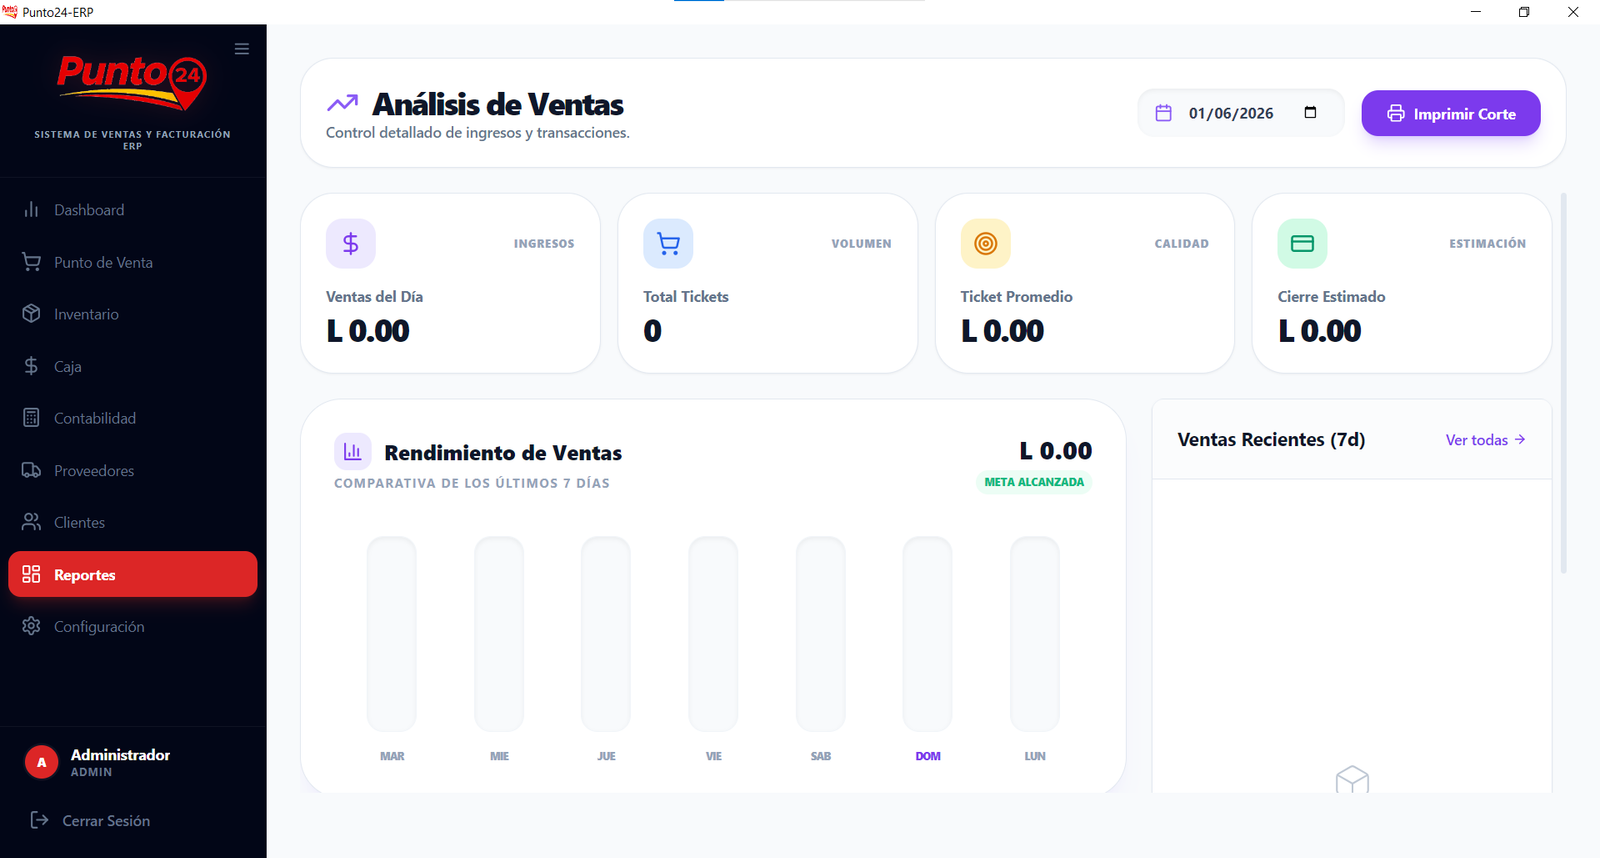Click the bar chart Rendimiento icon

(352, 452)
